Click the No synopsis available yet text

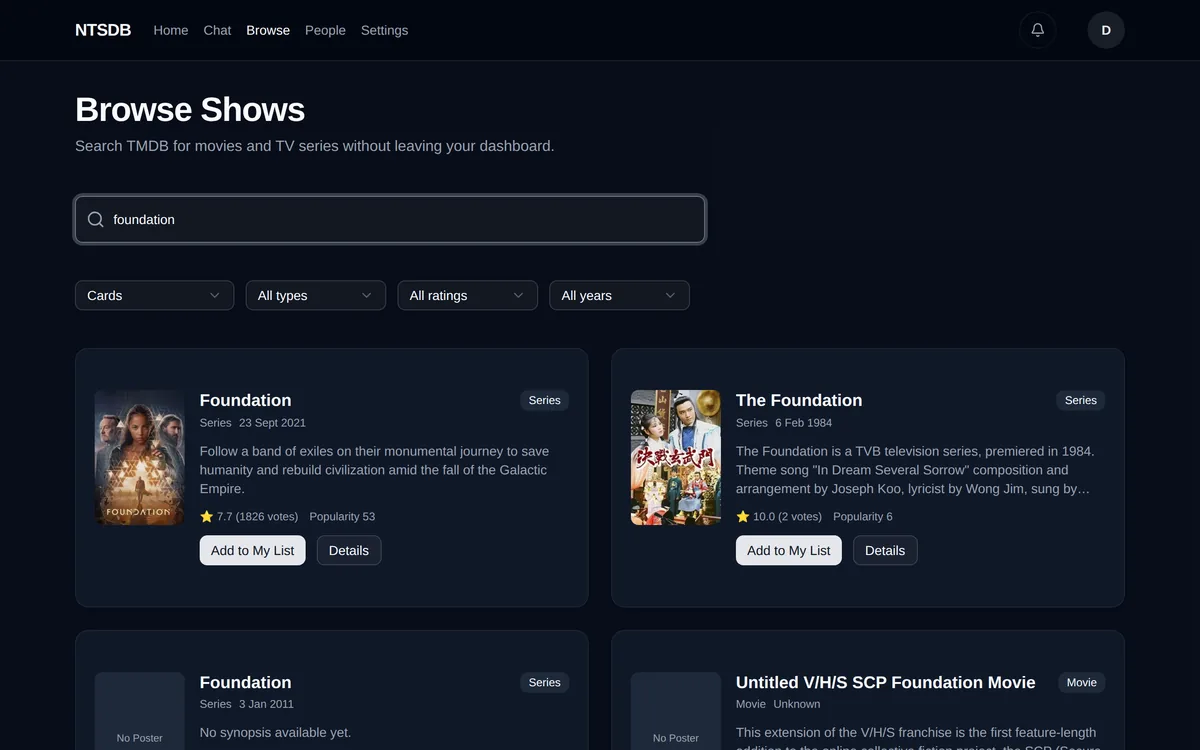(x=276, y=733)
